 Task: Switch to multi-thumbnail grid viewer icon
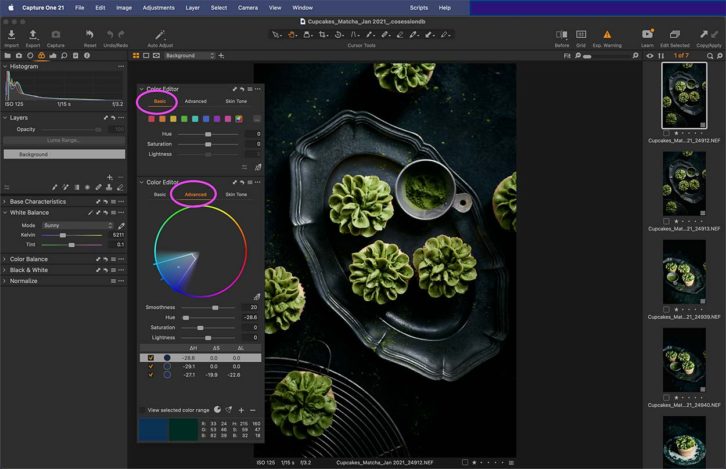(x=136, y=56)
